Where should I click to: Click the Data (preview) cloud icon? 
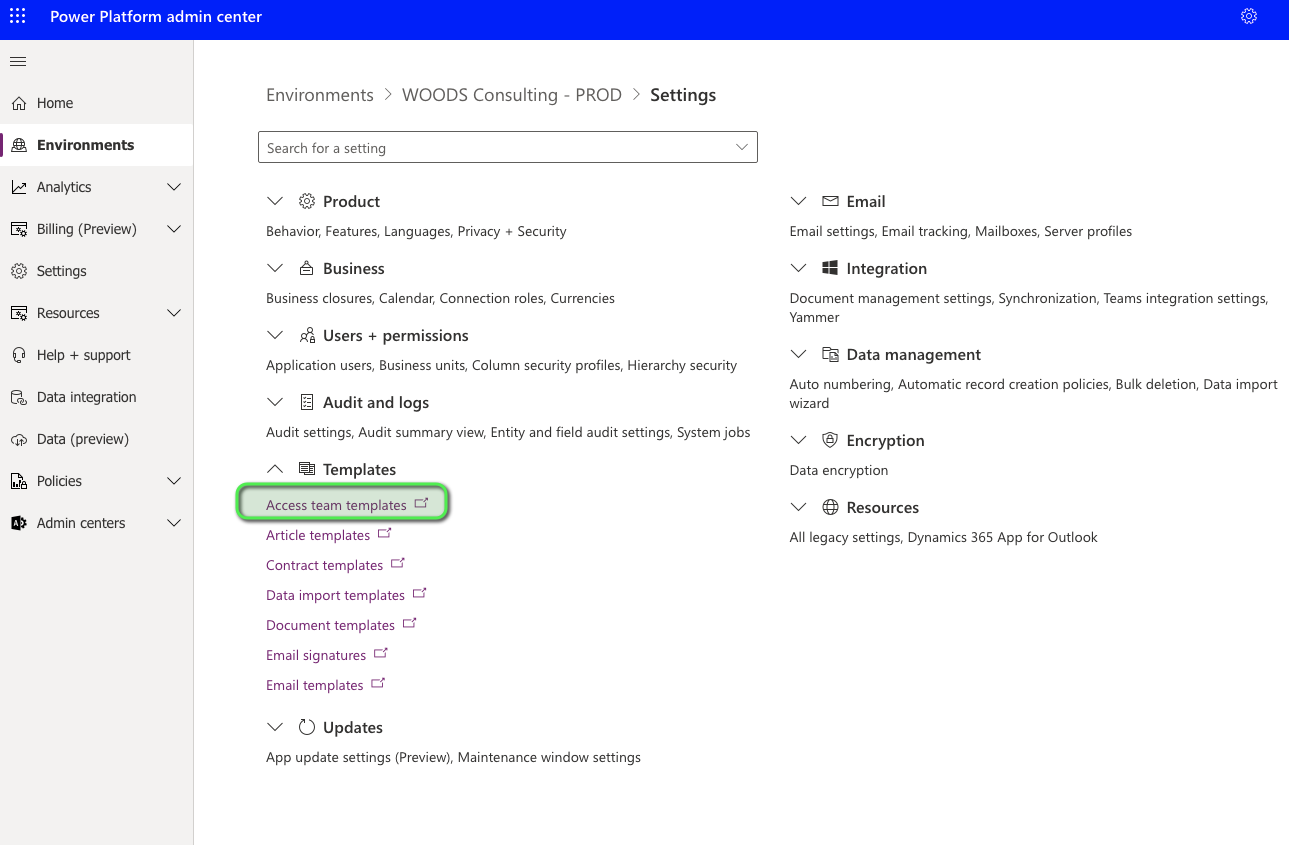(x=18, y=439)
